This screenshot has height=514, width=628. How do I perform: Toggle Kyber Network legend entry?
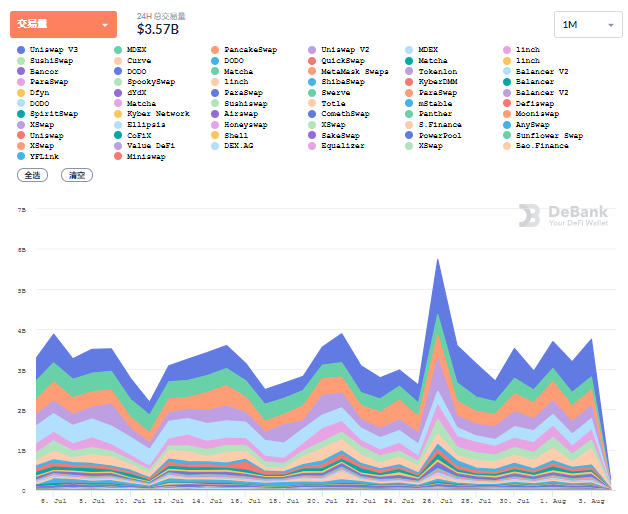152,114
